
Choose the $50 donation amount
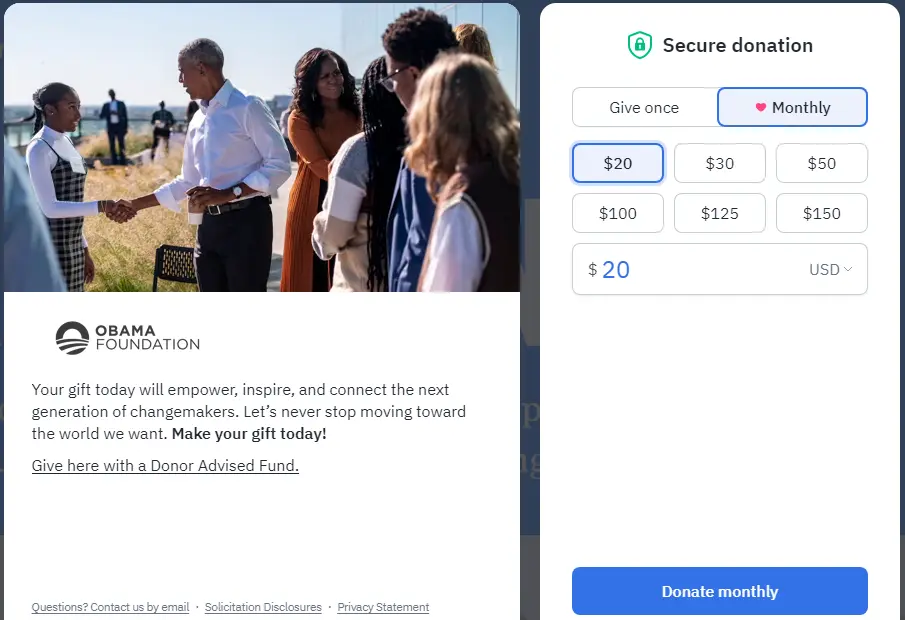[x=821, y=163]
